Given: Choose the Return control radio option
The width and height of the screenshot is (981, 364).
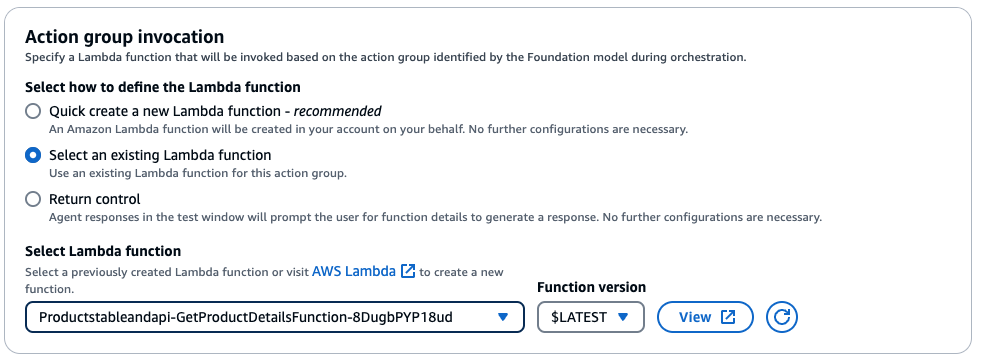Looking at the screenshot, I should coord(33,200).
